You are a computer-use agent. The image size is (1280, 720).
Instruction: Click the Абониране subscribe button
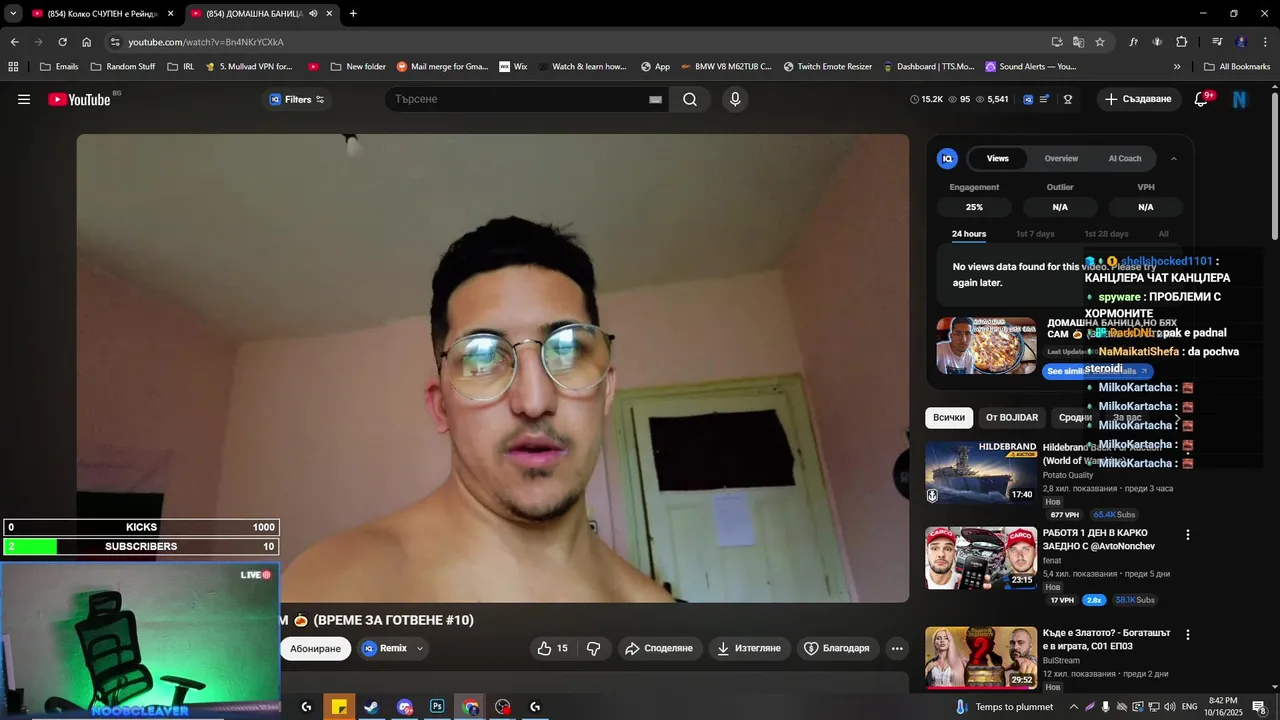pyautogui.click(x=315, y=649)
